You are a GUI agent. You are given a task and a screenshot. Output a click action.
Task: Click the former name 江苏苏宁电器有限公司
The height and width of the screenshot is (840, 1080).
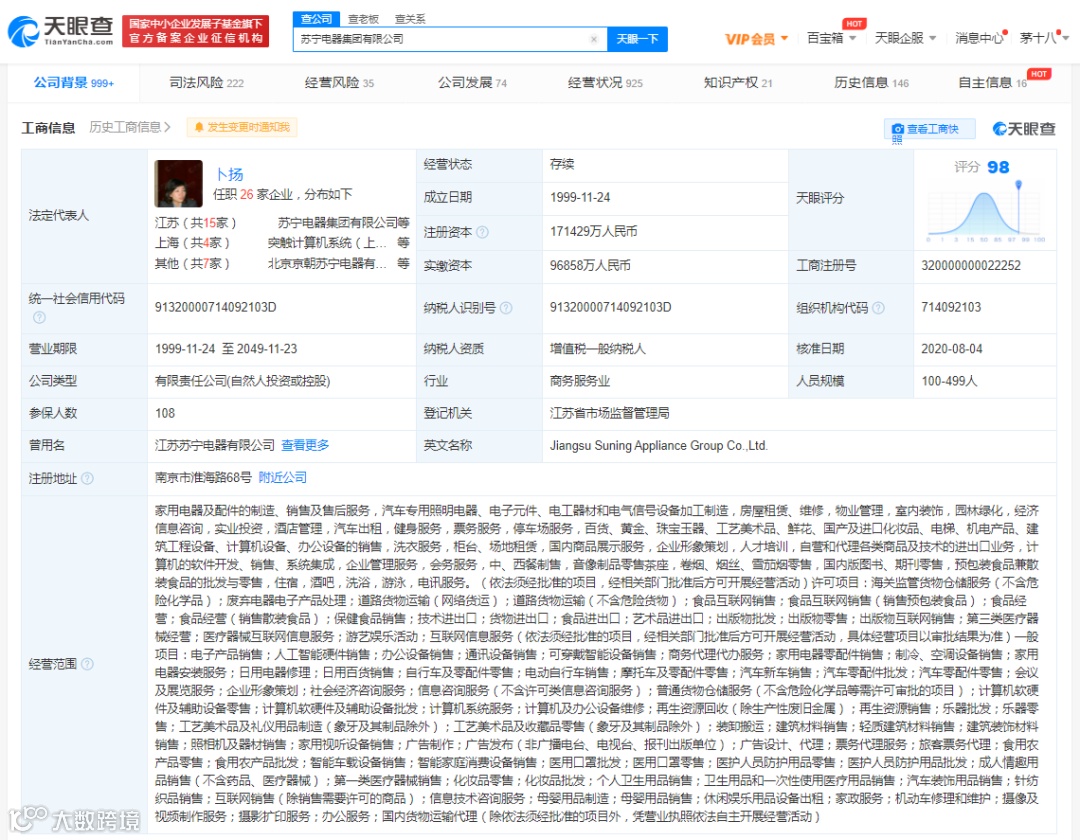(x=214, y=445)
